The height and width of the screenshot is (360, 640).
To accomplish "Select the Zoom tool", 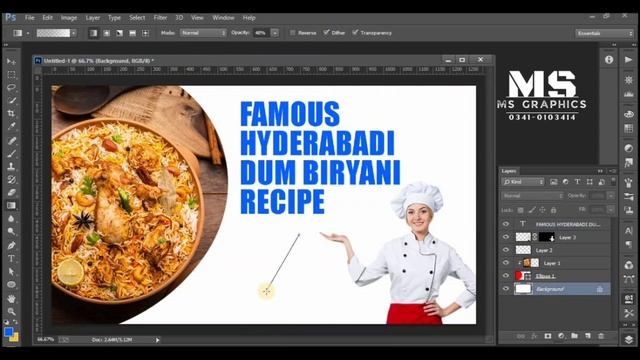I will pos(11,312).
